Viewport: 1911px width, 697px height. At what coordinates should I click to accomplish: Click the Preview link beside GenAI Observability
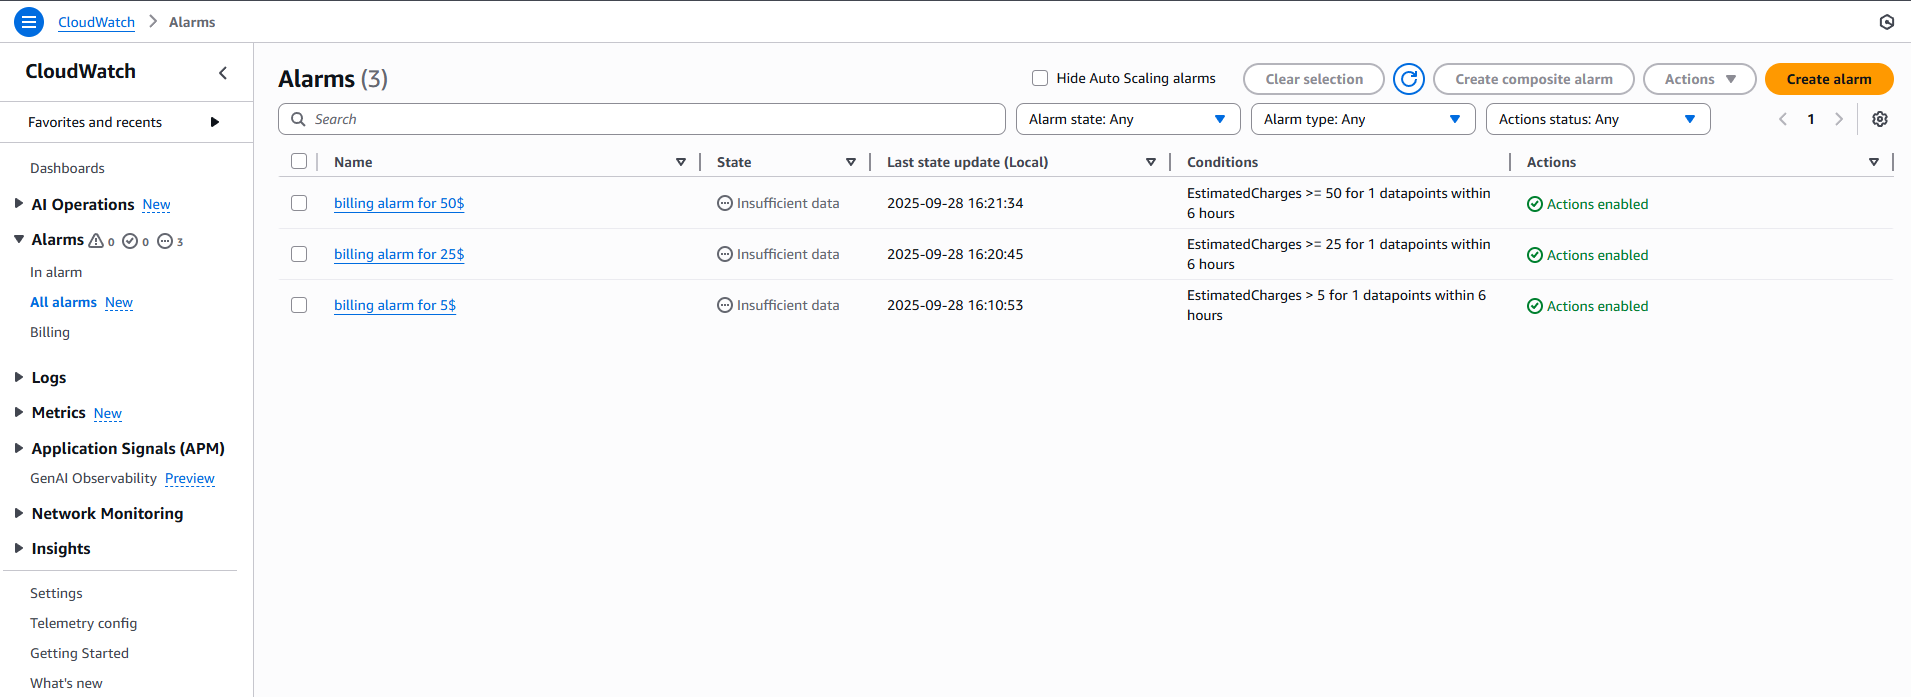[x=190, y=478]
